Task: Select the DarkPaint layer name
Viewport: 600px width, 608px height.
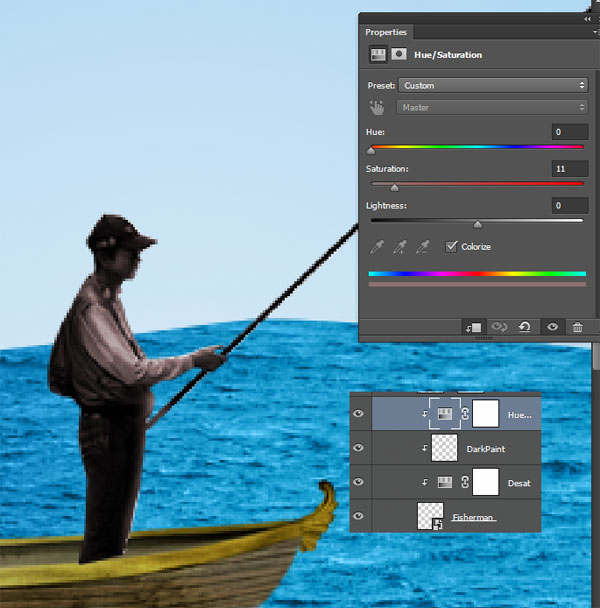Action: click(x=486, y=449)
